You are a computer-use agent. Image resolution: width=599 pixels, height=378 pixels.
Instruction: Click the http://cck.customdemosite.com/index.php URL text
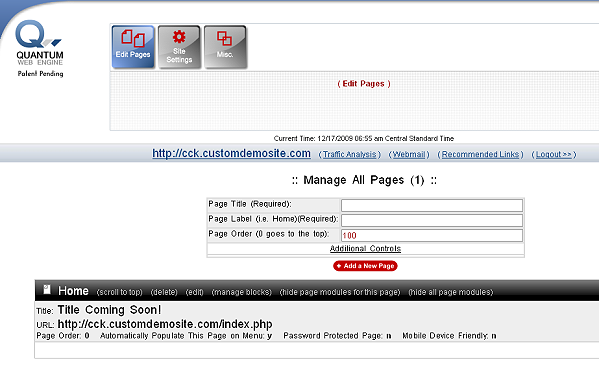coord(165,324)
